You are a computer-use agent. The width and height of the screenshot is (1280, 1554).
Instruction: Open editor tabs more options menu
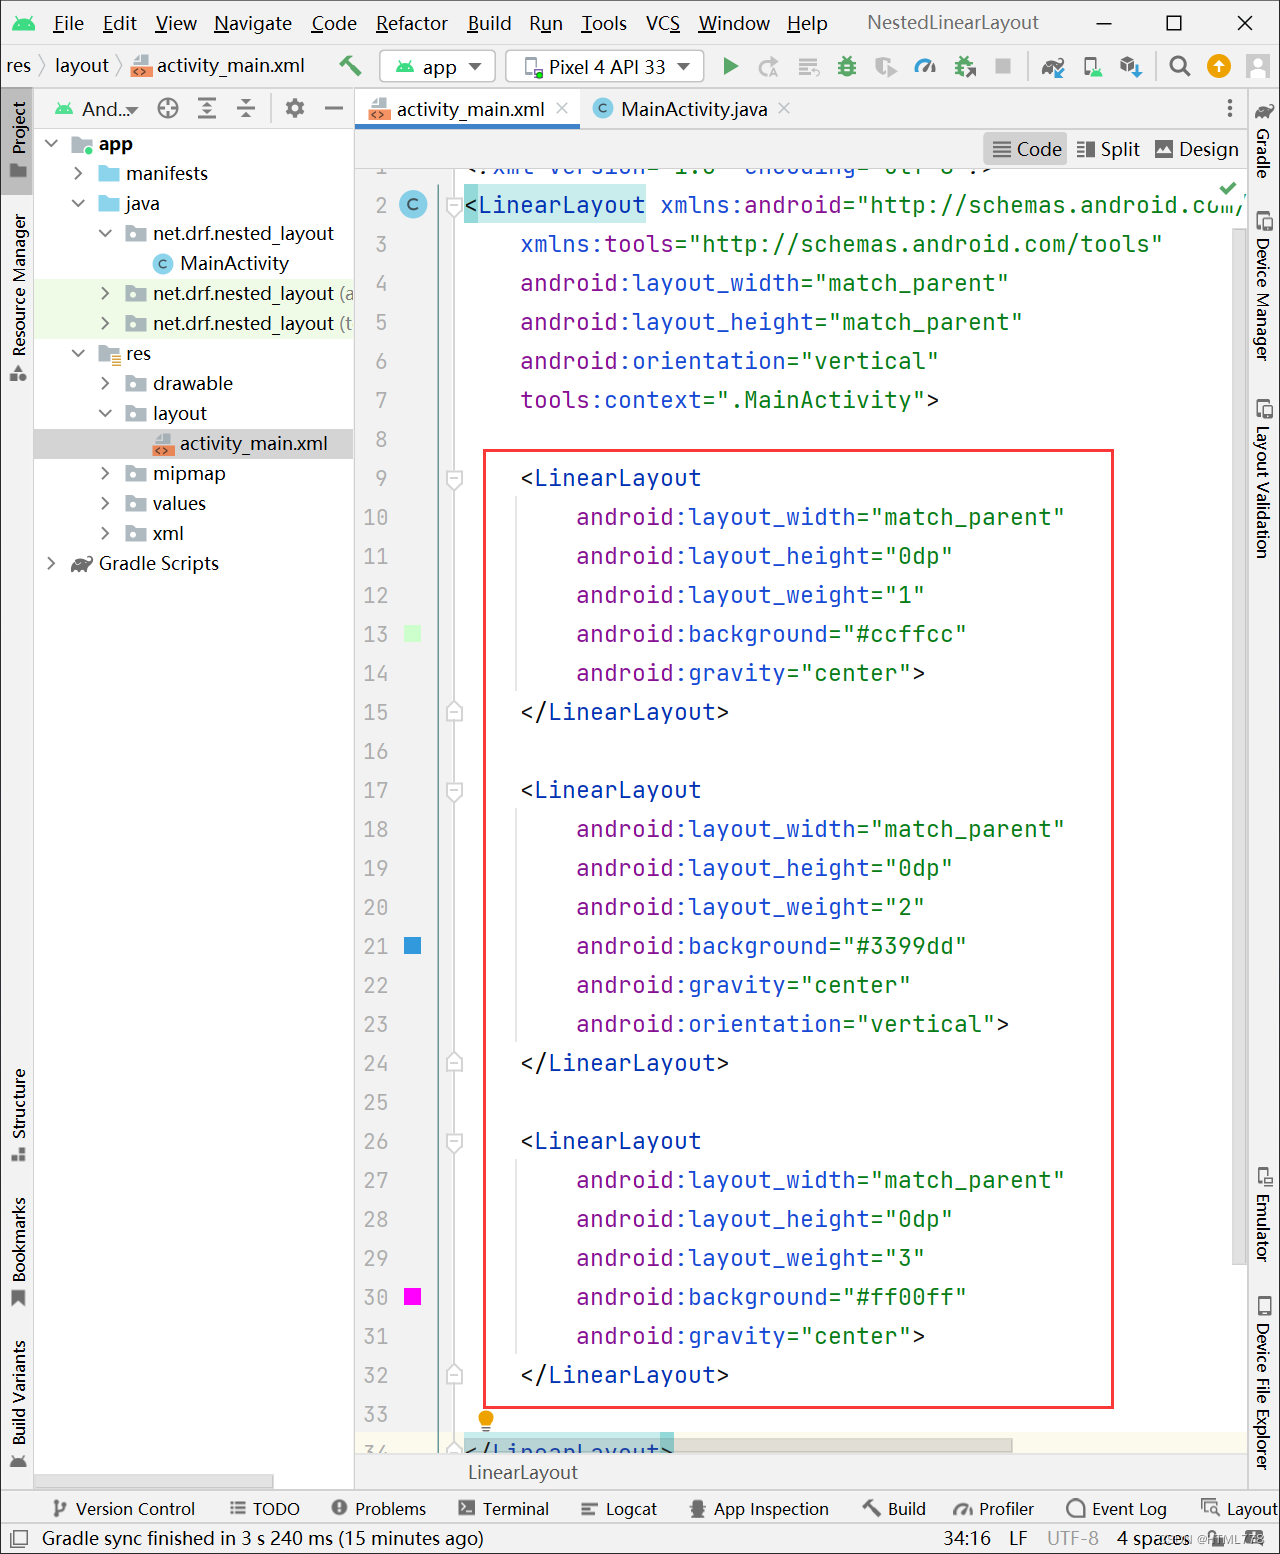1230,108
